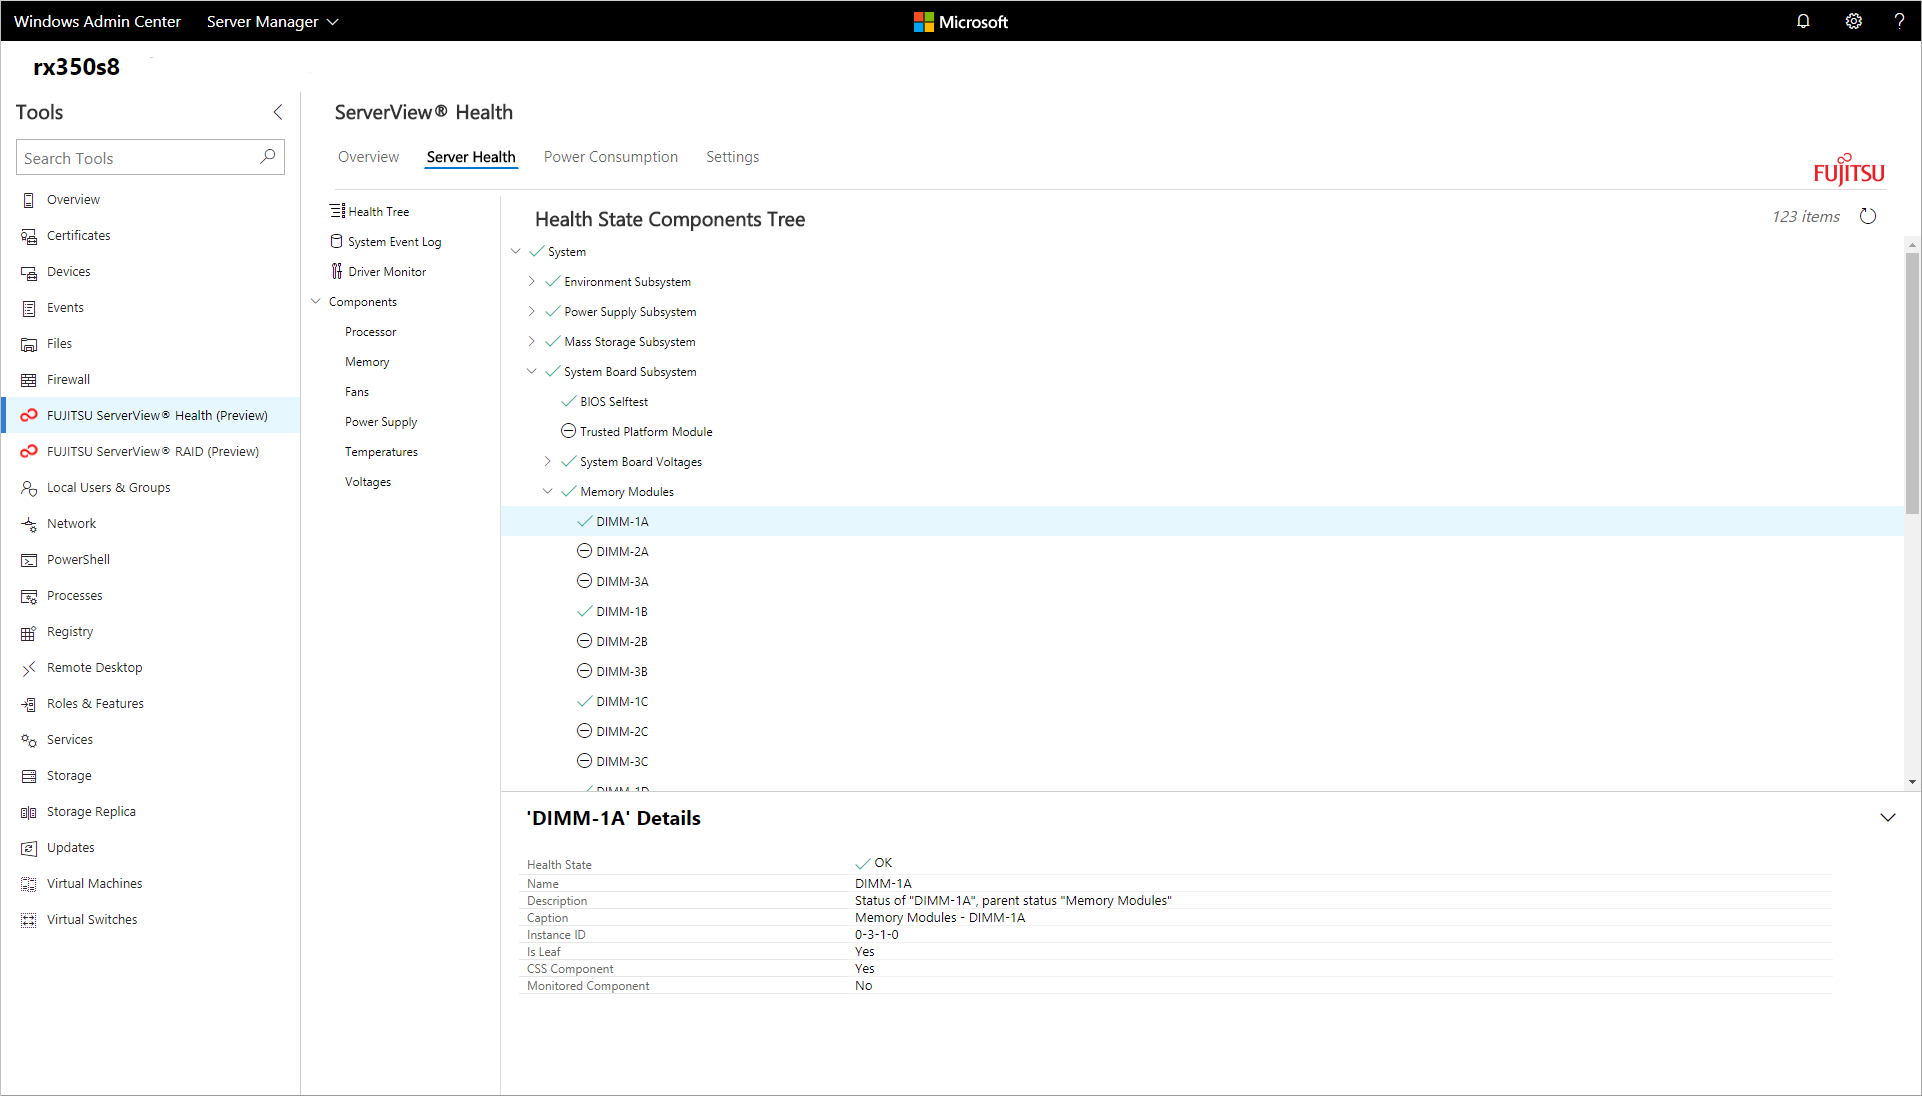Toggle the Server Health active tab
1922x1096 pixels.
click(471, 156)
